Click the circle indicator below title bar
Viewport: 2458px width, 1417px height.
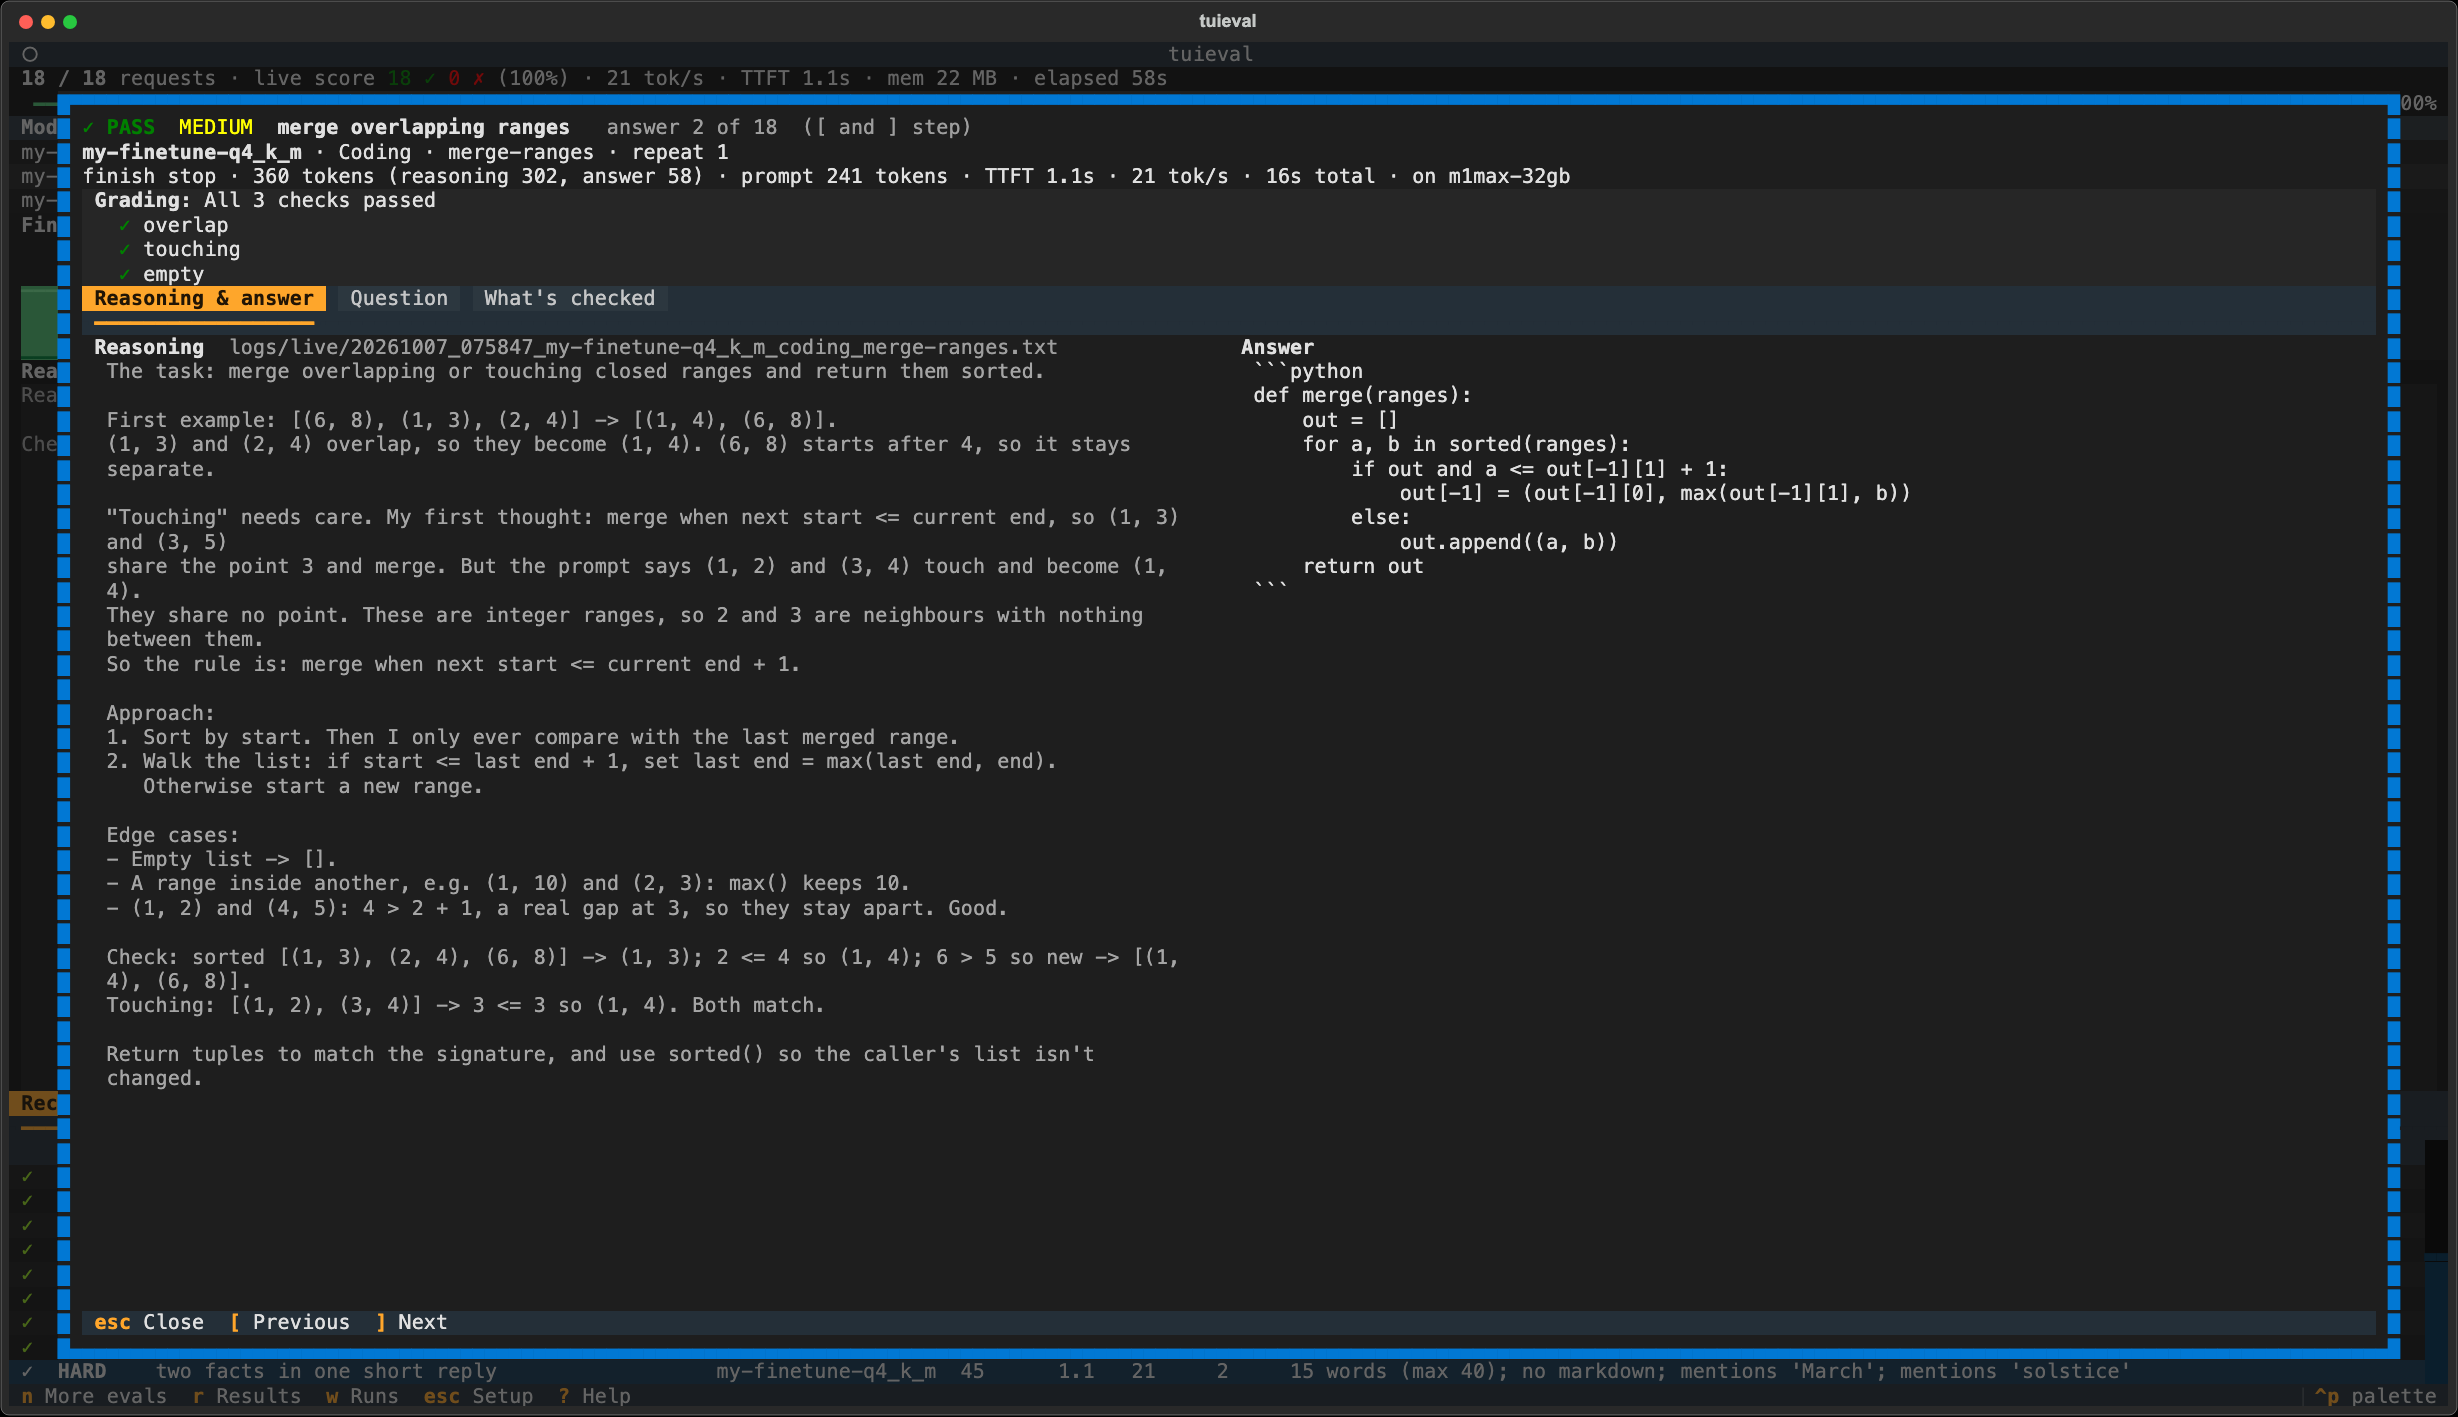point(30,54)
